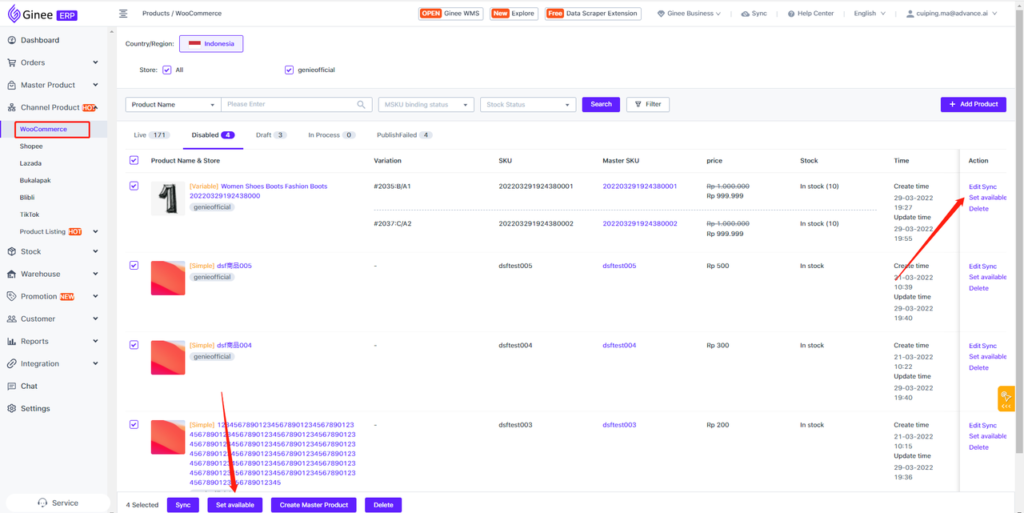Screen dimensions: 1024x513
Task: Uncheck the dsftest003 row checkbox
Action: click(x=134, y=424)
